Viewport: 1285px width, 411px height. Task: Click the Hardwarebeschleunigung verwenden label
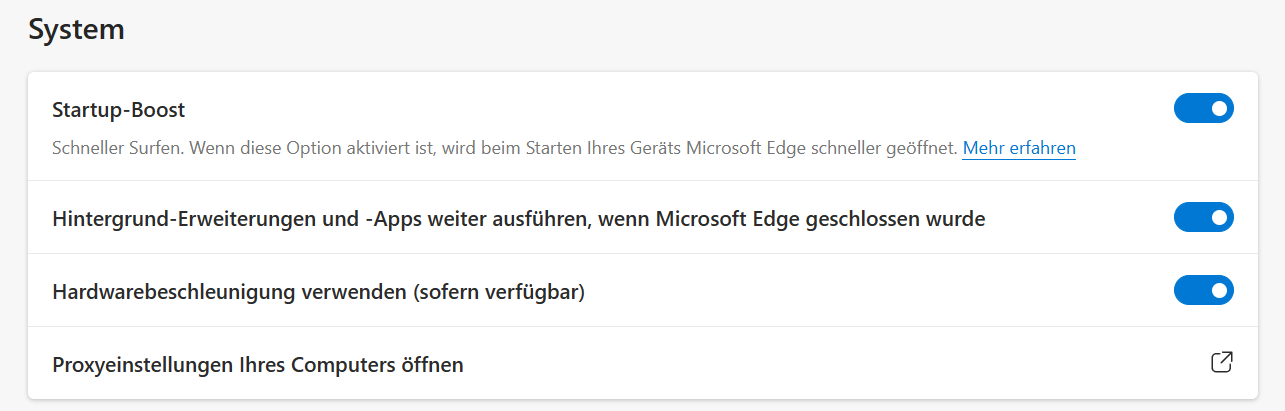point(318,292)
